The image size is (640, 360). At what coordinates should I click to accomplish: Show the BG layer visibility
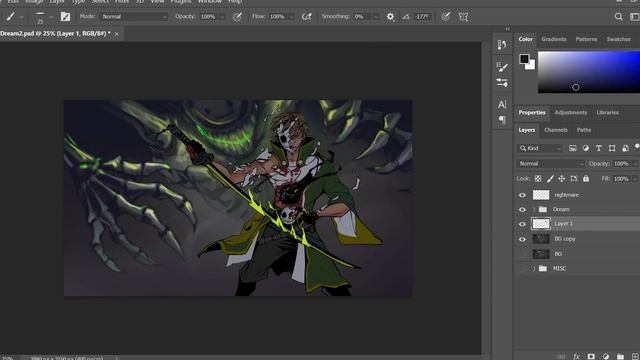[x=522, y=254]
